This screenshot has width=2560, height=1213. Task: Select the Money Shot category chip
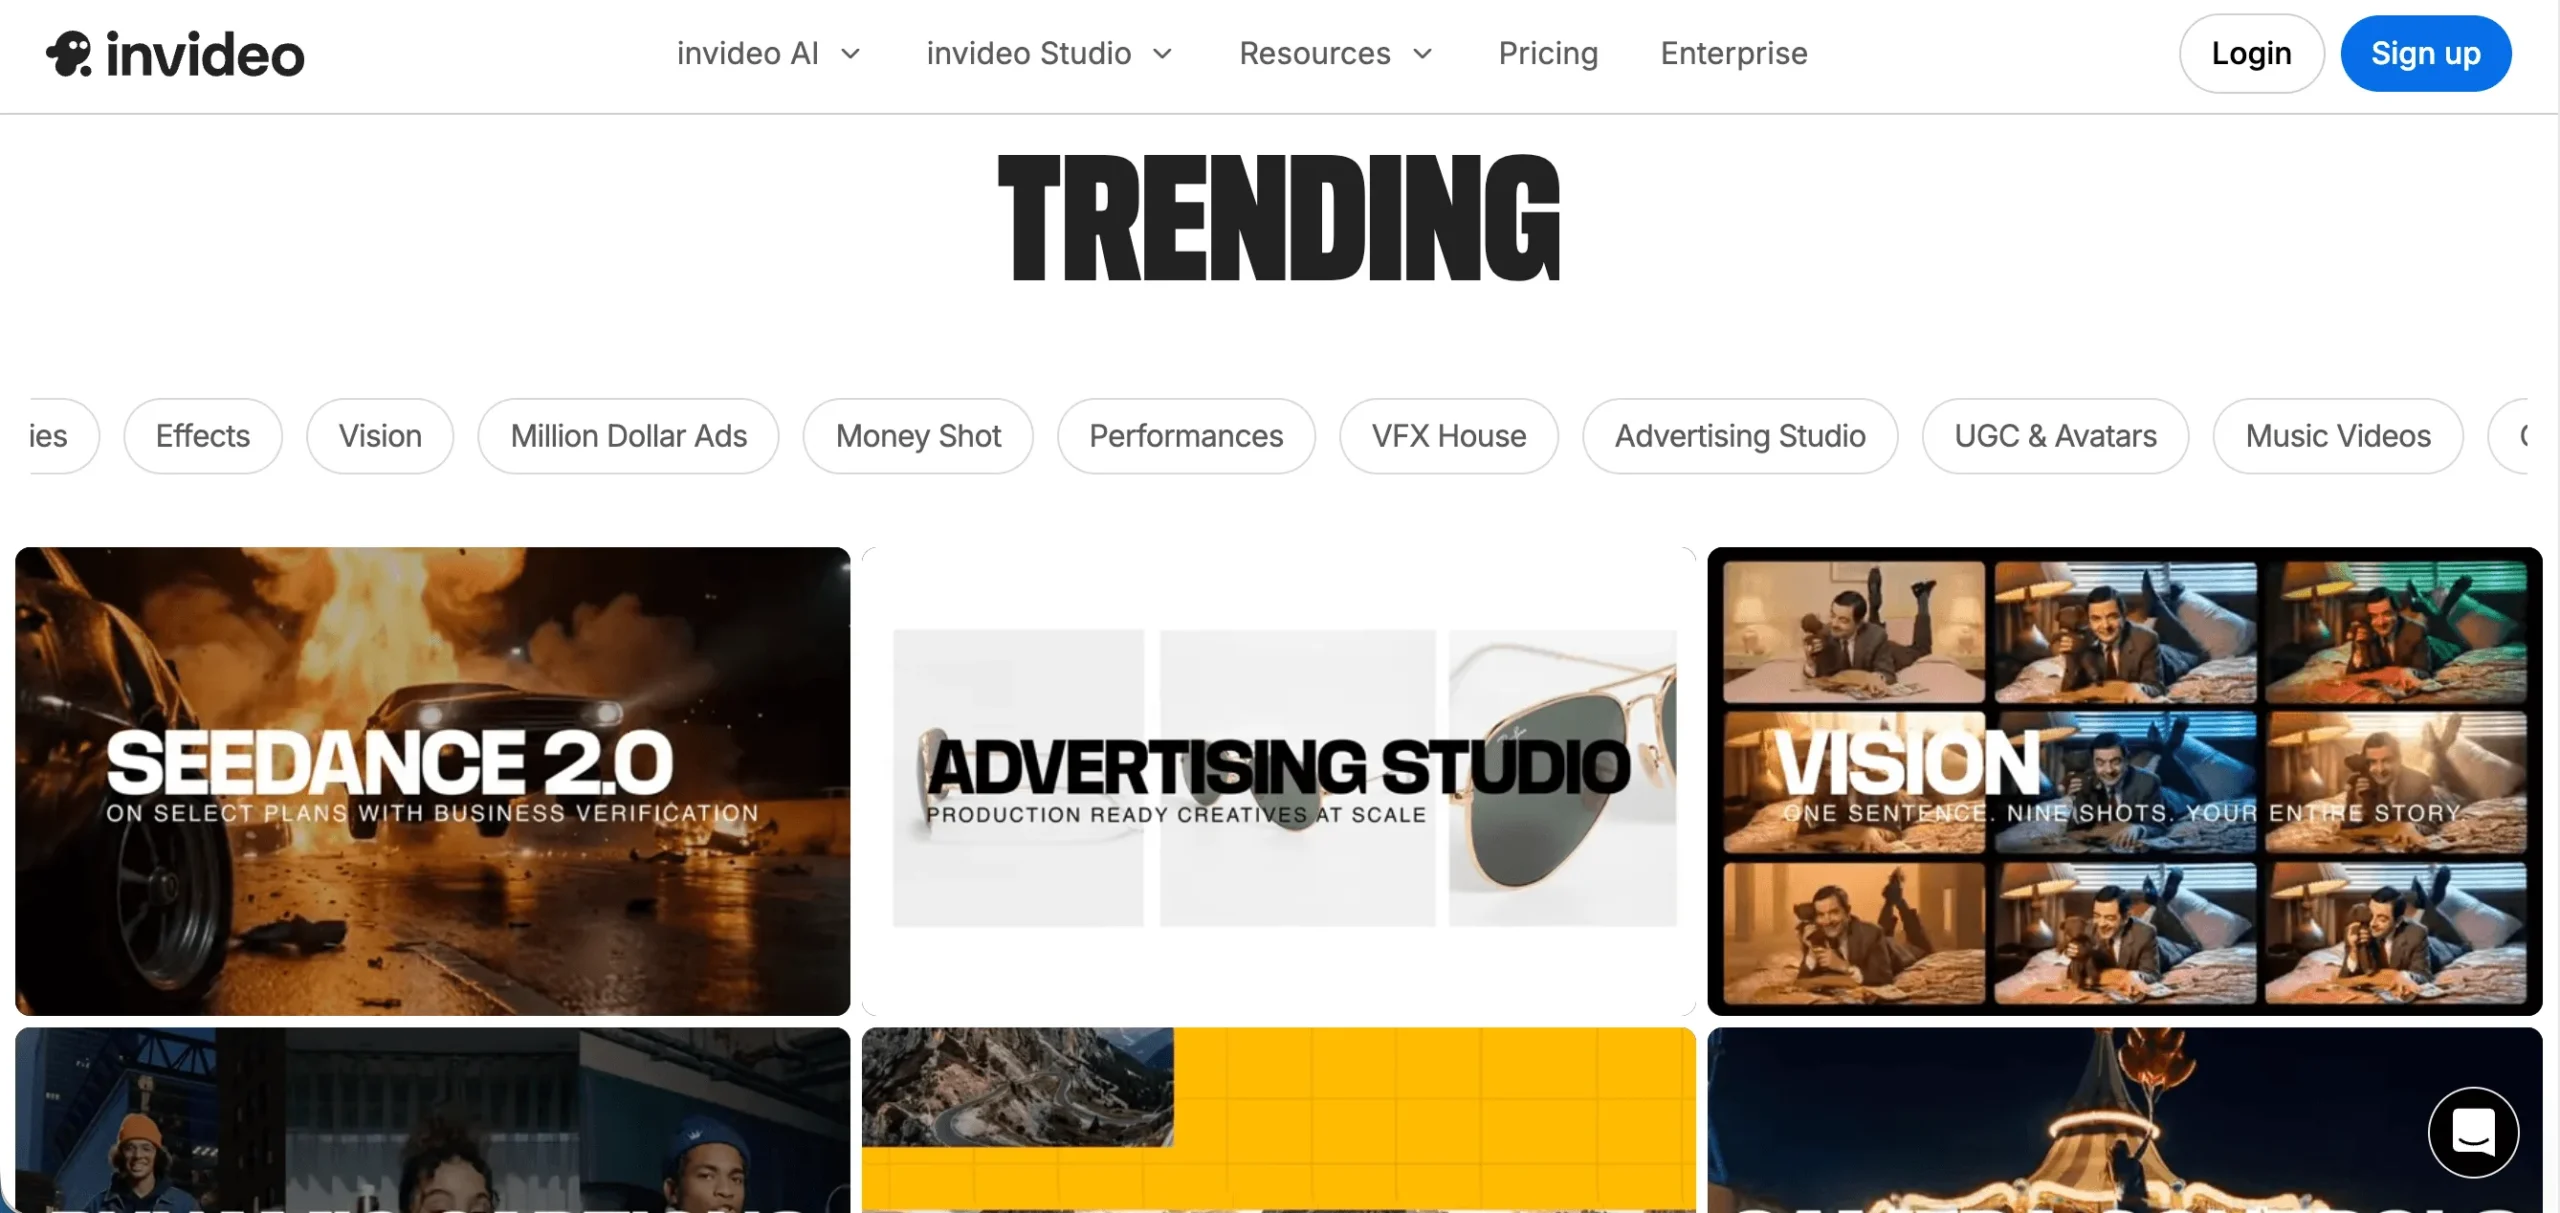[918, 436]
